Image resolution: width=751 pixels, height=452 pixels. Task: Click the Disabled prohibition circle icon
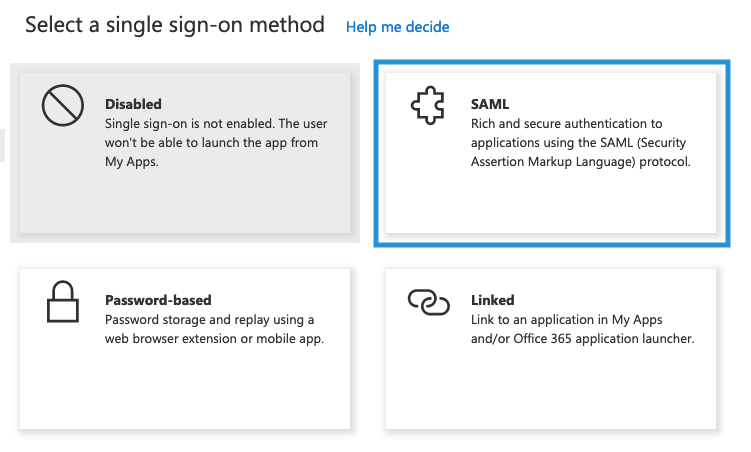62,106
